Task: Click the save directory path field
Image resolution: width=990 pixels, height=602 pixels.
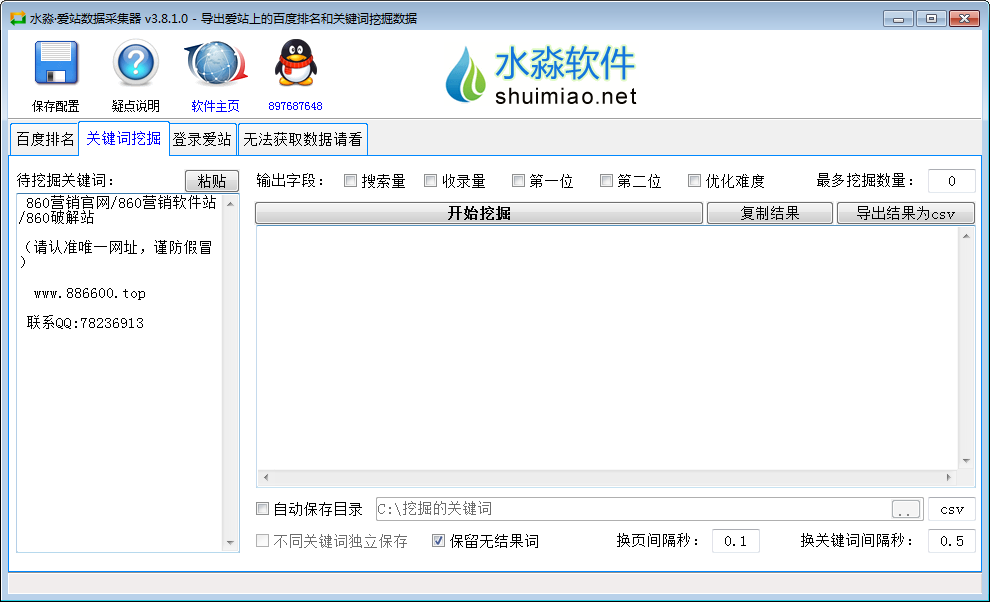Action: point(633,509)
